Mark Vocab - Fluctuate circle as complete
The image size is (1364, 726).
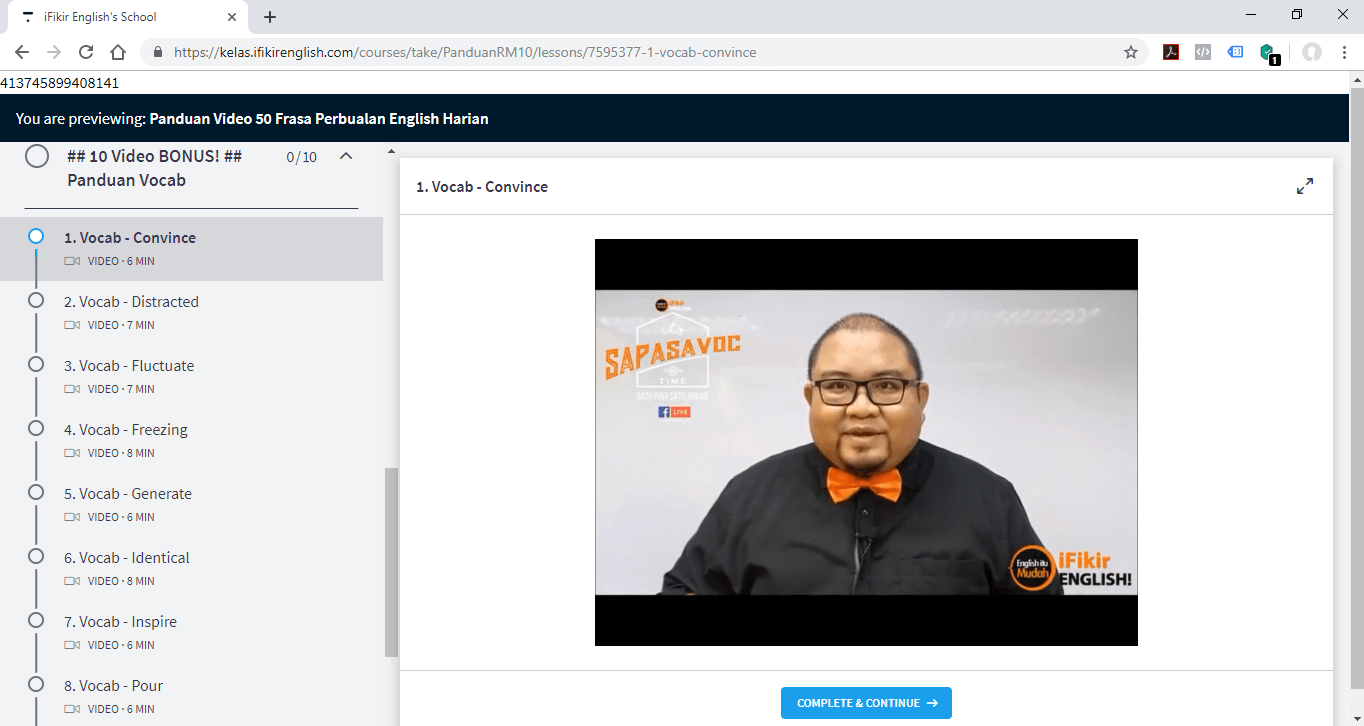pyautogui.click(x=36, y=364)
